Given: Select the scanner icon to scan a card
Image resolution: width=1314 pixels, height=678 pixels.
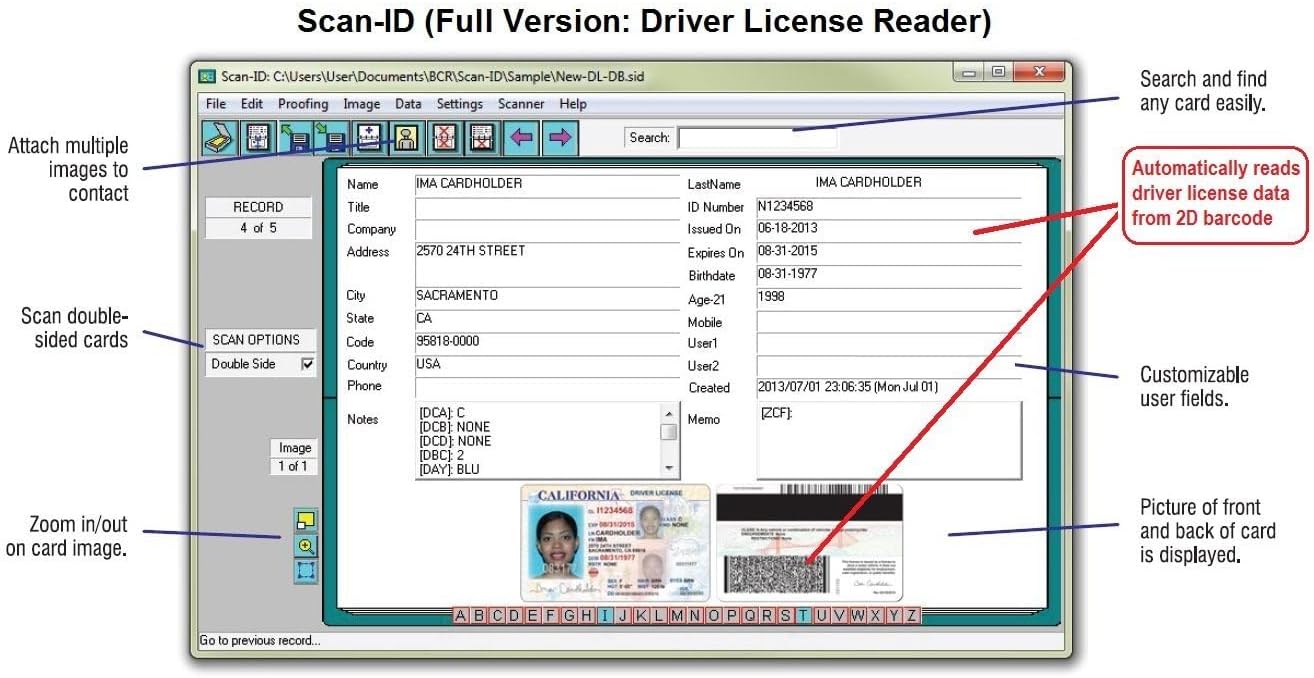Looking at the screenshot, I should [x=218, y=137].
